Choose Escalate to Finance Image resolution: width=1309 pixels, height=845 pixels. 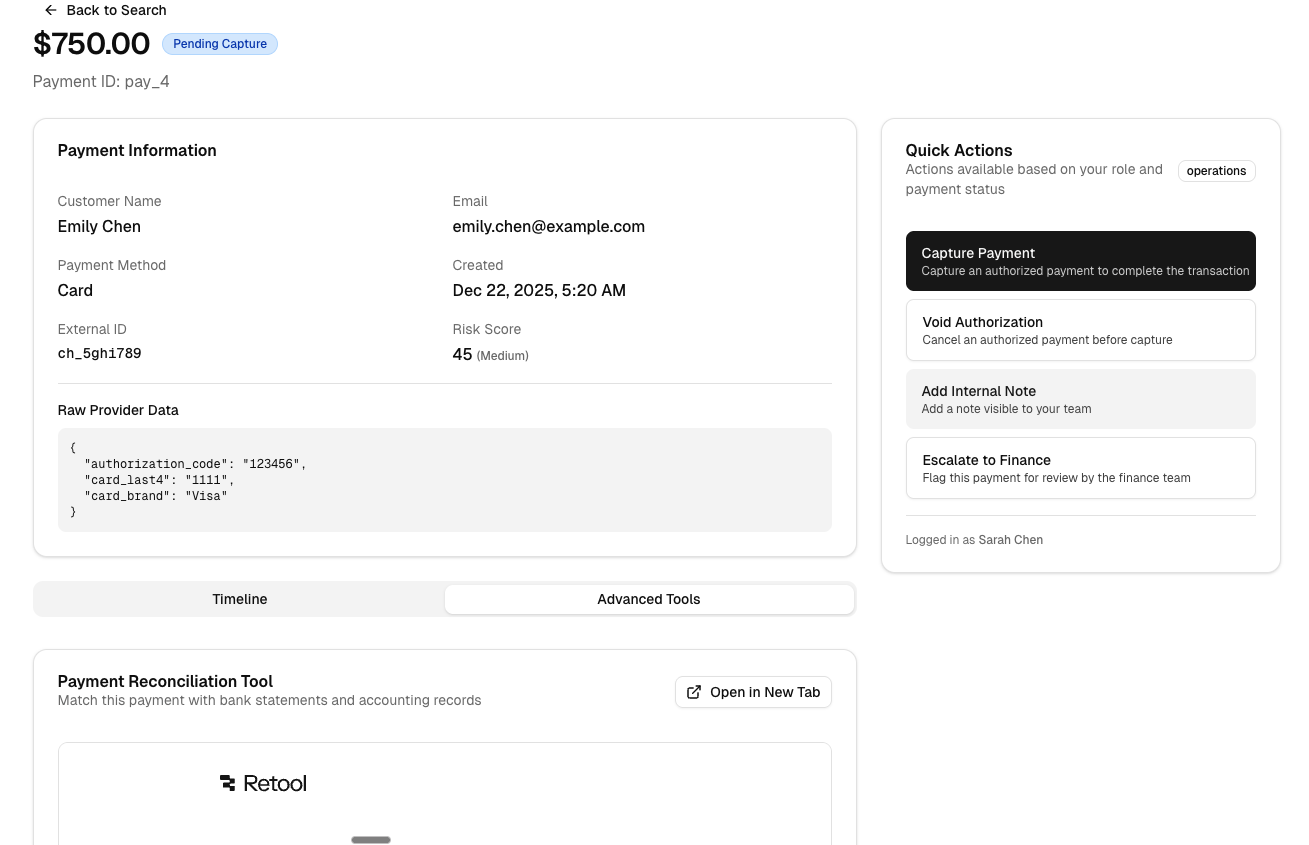click(1080, 467)
